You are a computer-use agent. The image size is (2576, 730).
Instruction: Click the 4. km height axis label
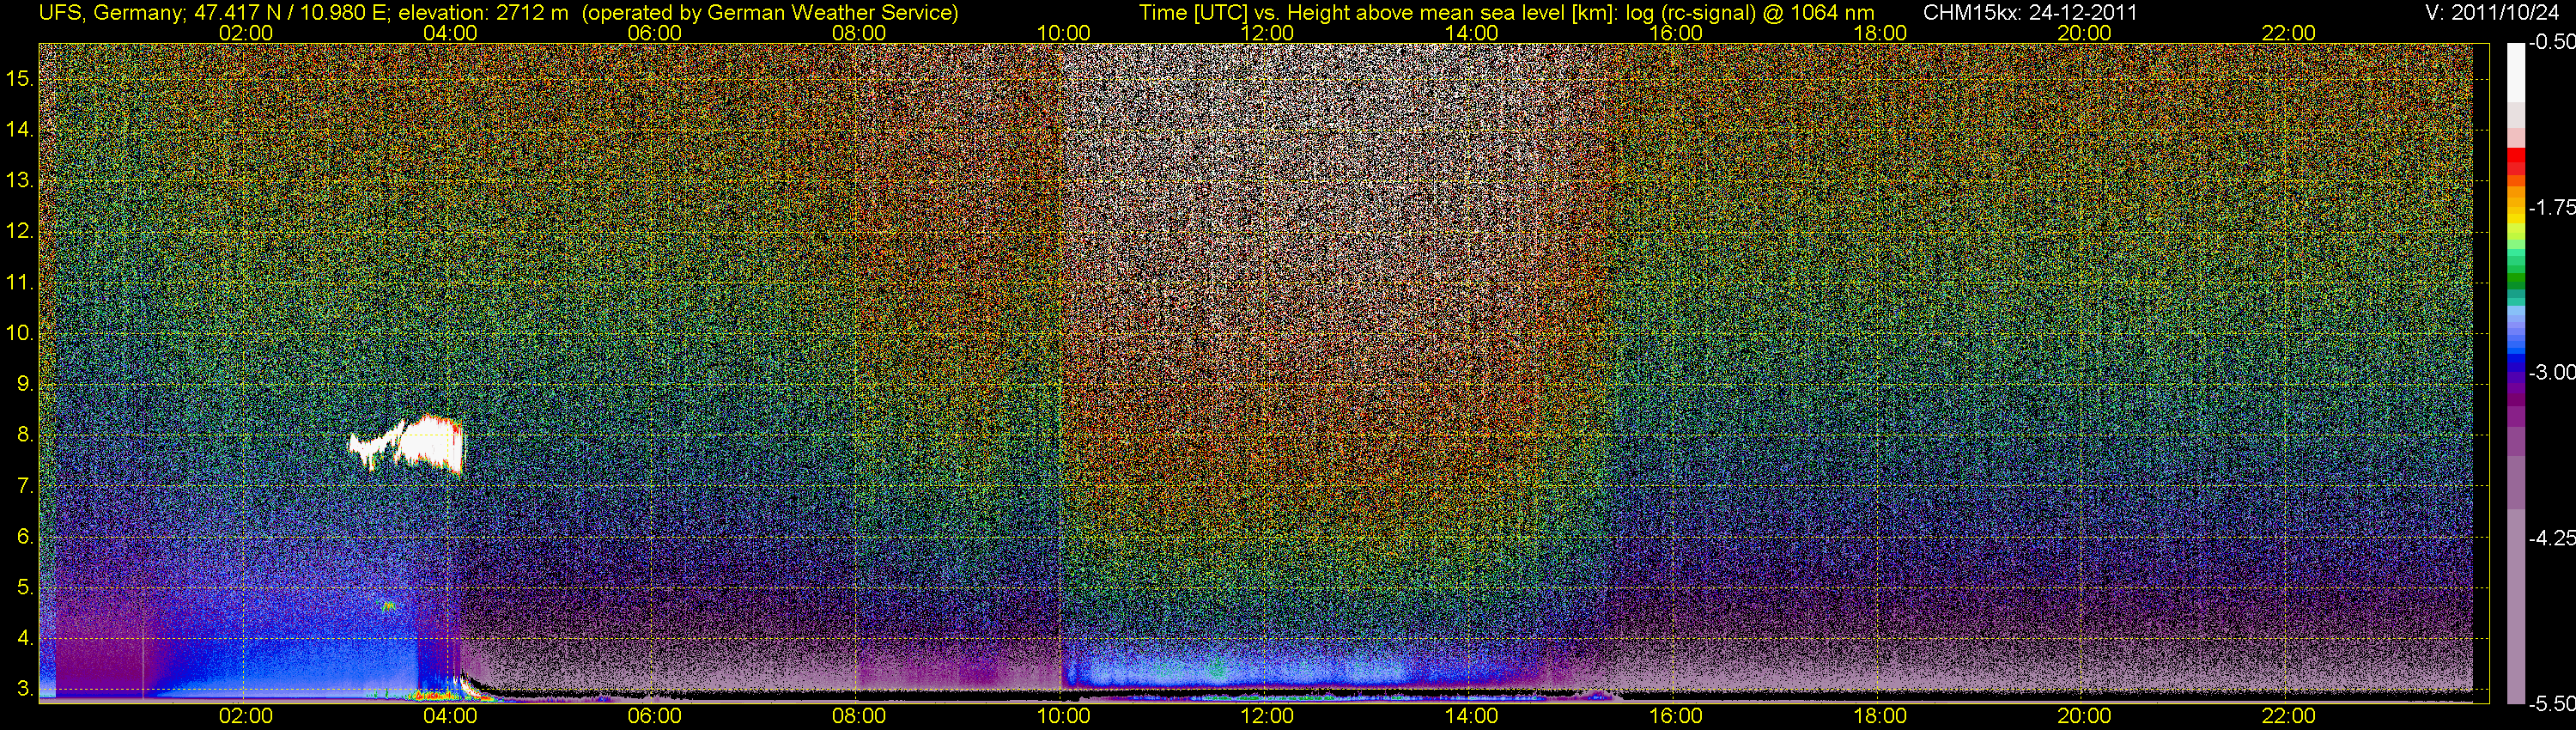pos(25,639)
